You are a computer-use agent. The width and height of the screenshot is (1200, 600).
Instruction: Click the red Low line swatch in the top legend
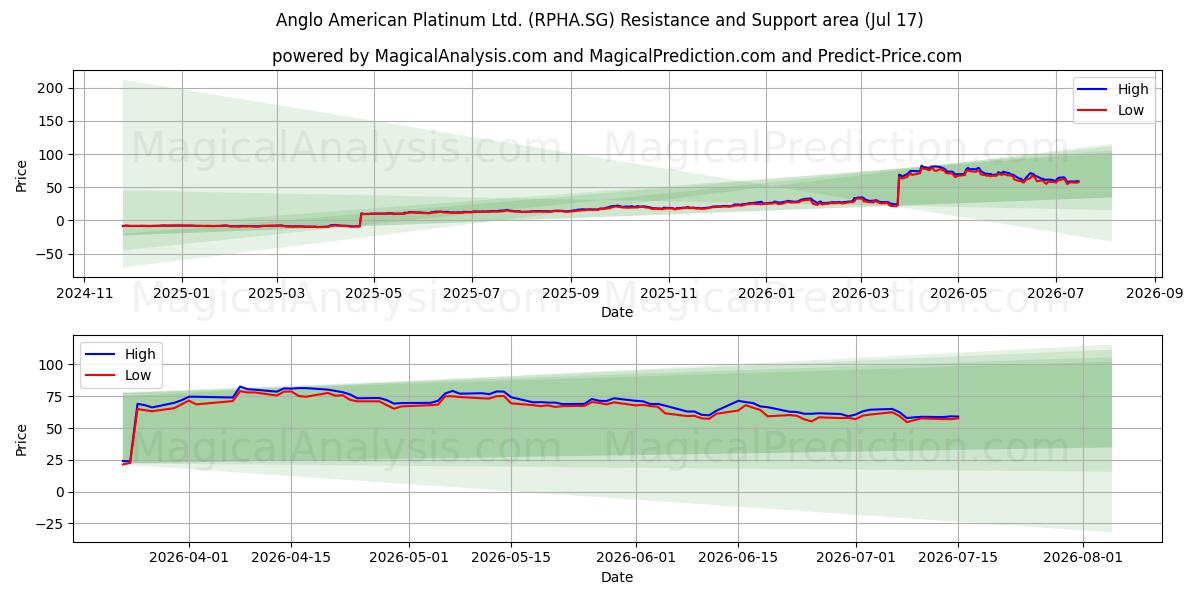click(x=1094, y=111)
